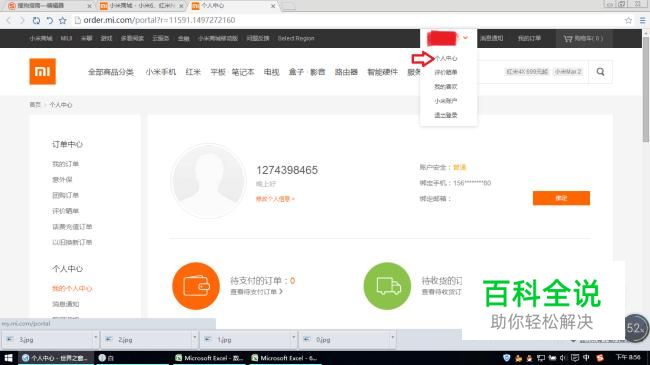Image resolution: width=650 pixels, height=365 pixels.
Task: Open the 小米手机 navigation item
Action: pos(160,72)
